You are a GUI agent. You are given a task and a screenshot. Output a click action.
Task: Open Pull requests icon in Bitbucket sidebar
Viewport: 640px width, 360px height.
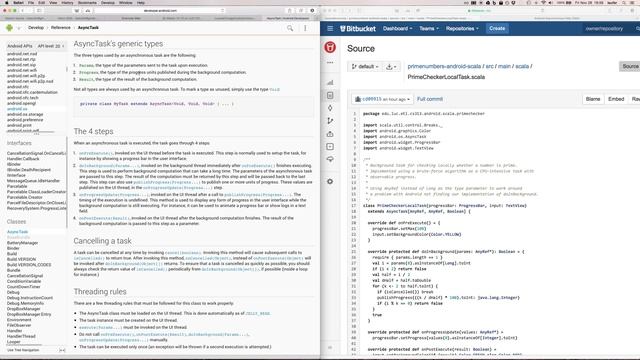pyautogui.click(x=330, y=134)
